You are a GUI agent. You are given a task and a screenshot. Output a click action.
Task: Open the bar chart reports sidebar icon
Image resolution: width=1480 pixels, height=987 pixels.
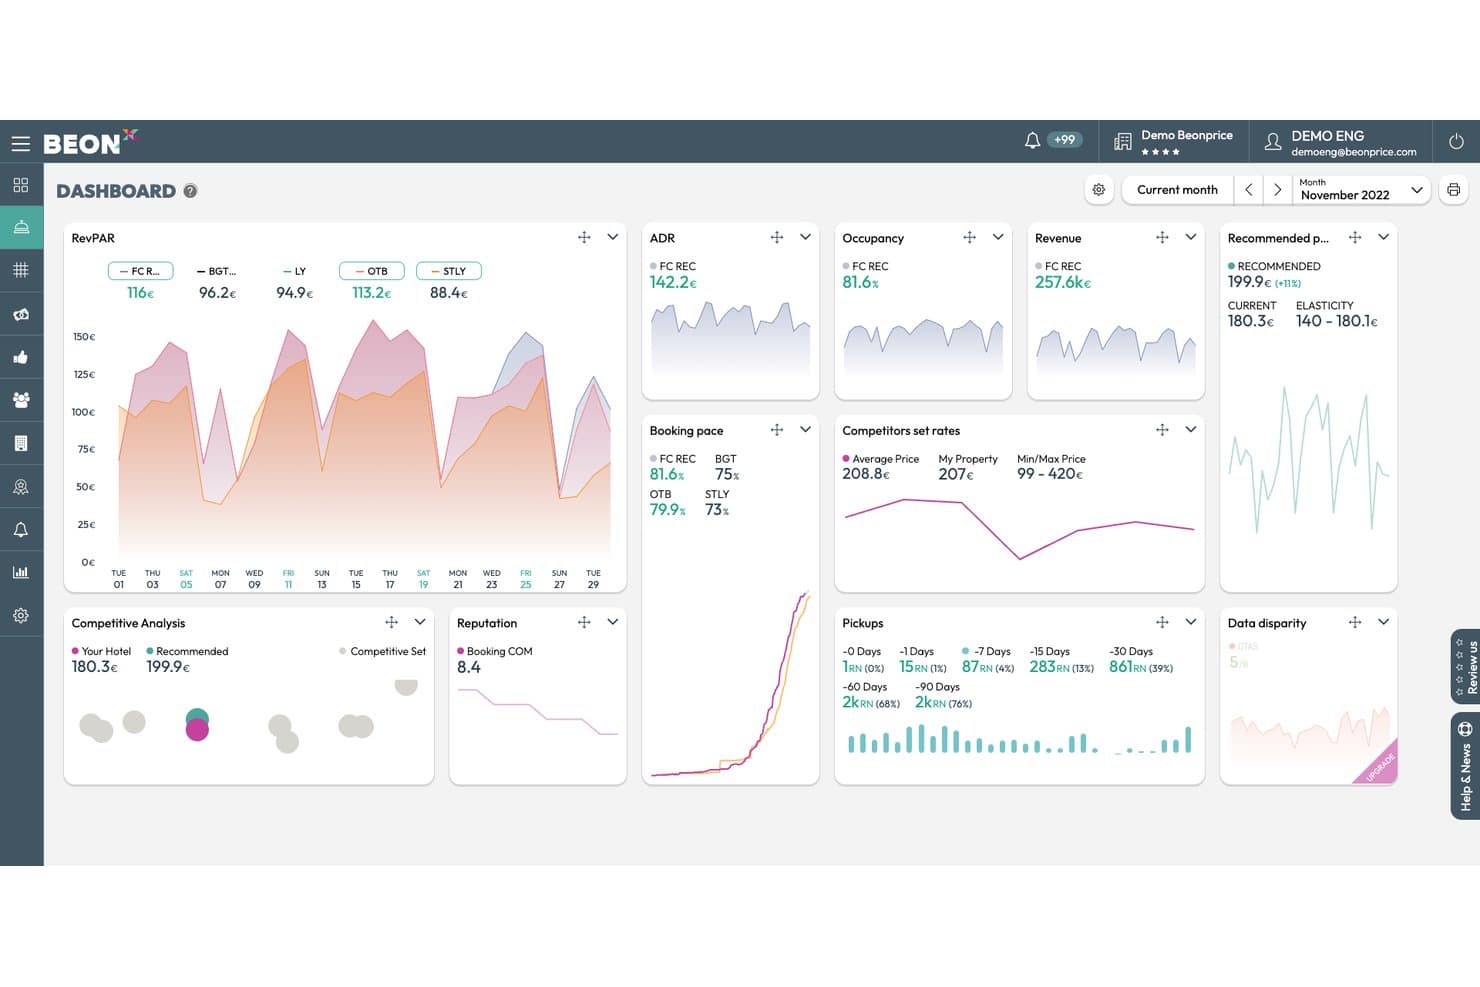tap(21, 572)
